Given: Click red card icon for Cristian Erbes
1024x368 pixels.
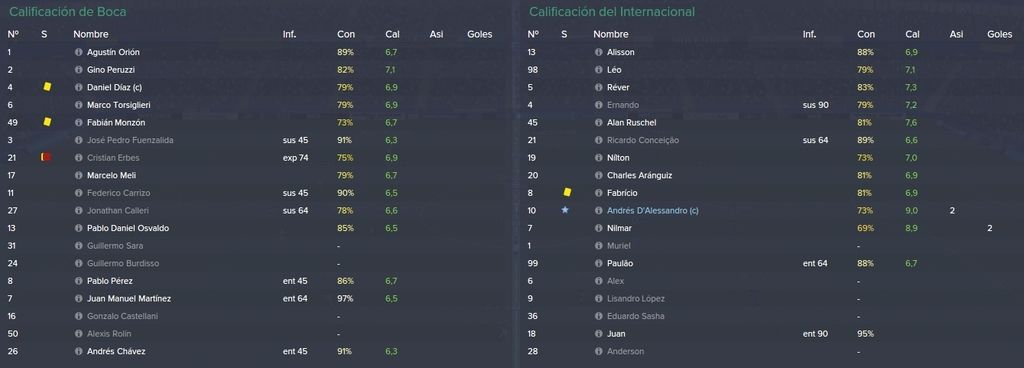Looking at the screenshot, I should 46,157.
